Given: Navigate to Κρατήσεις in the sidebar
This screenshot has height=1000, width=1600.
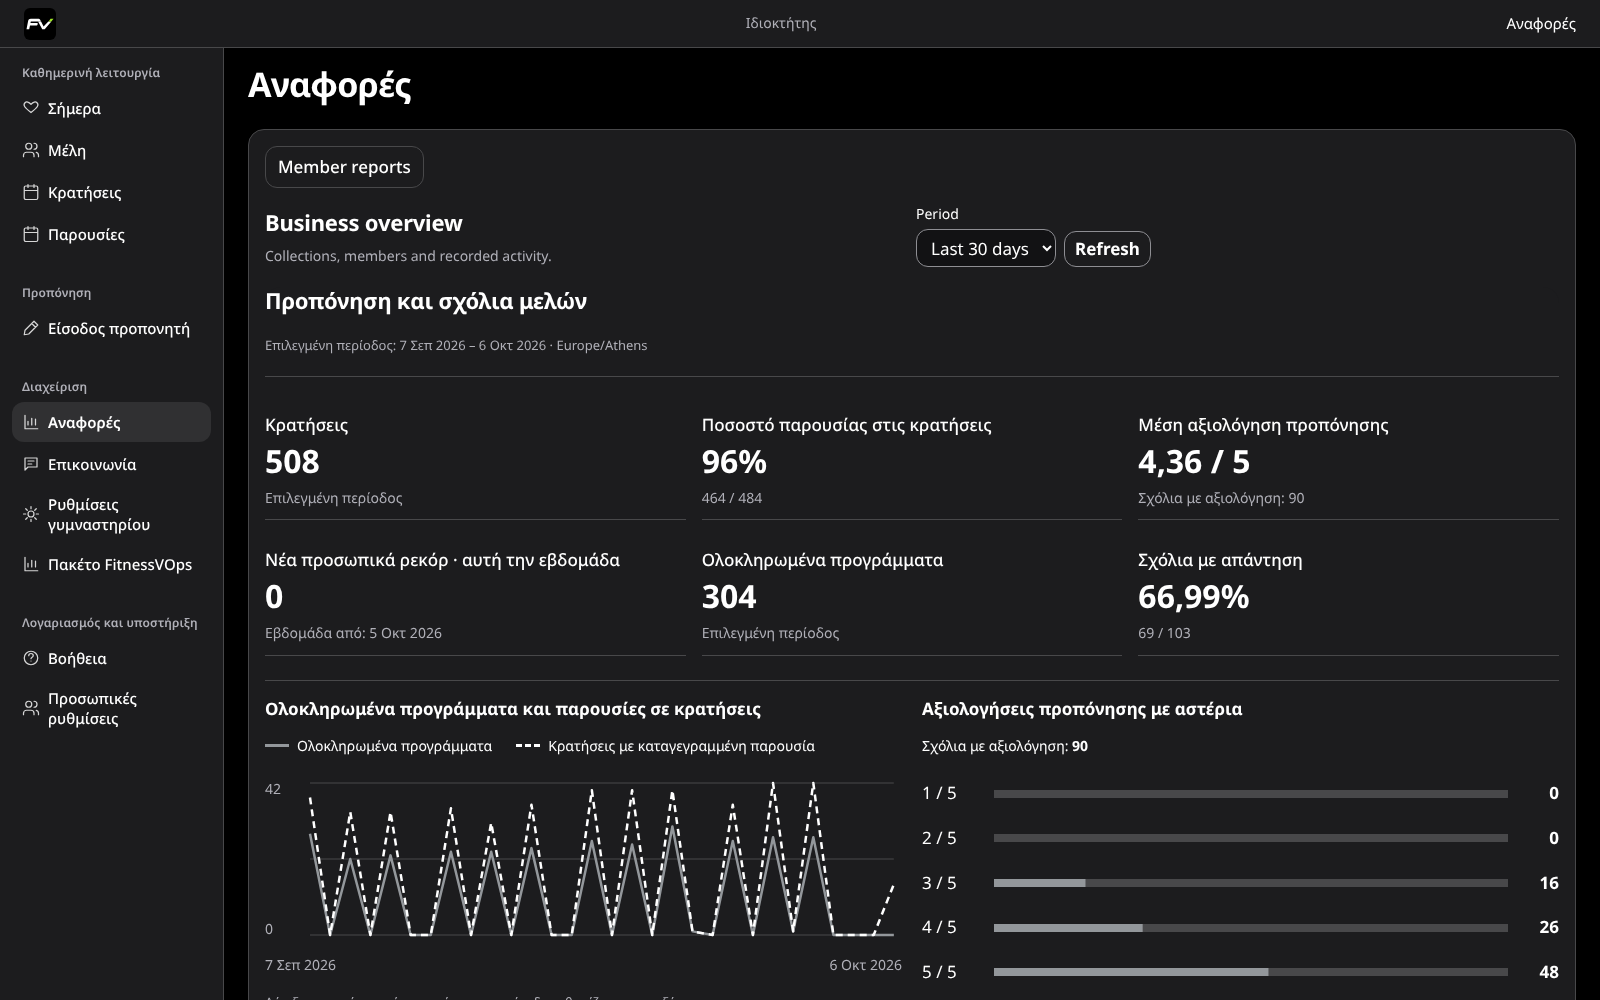Looking at the screenshot, I should 111,192.
